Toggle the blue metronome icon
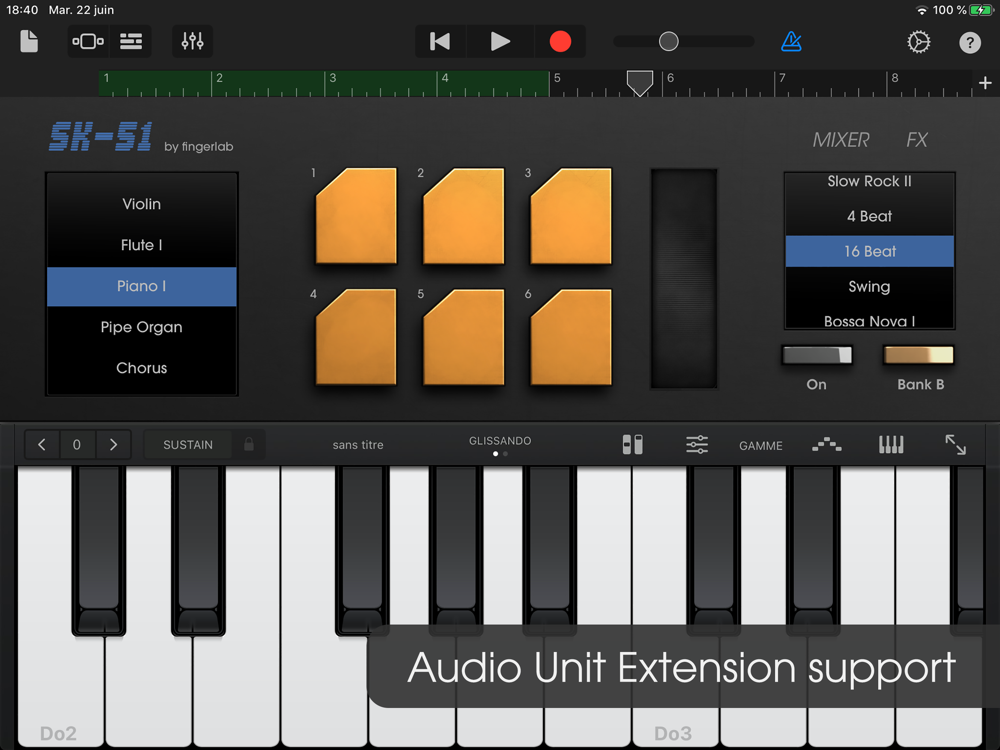 (791, 41)
